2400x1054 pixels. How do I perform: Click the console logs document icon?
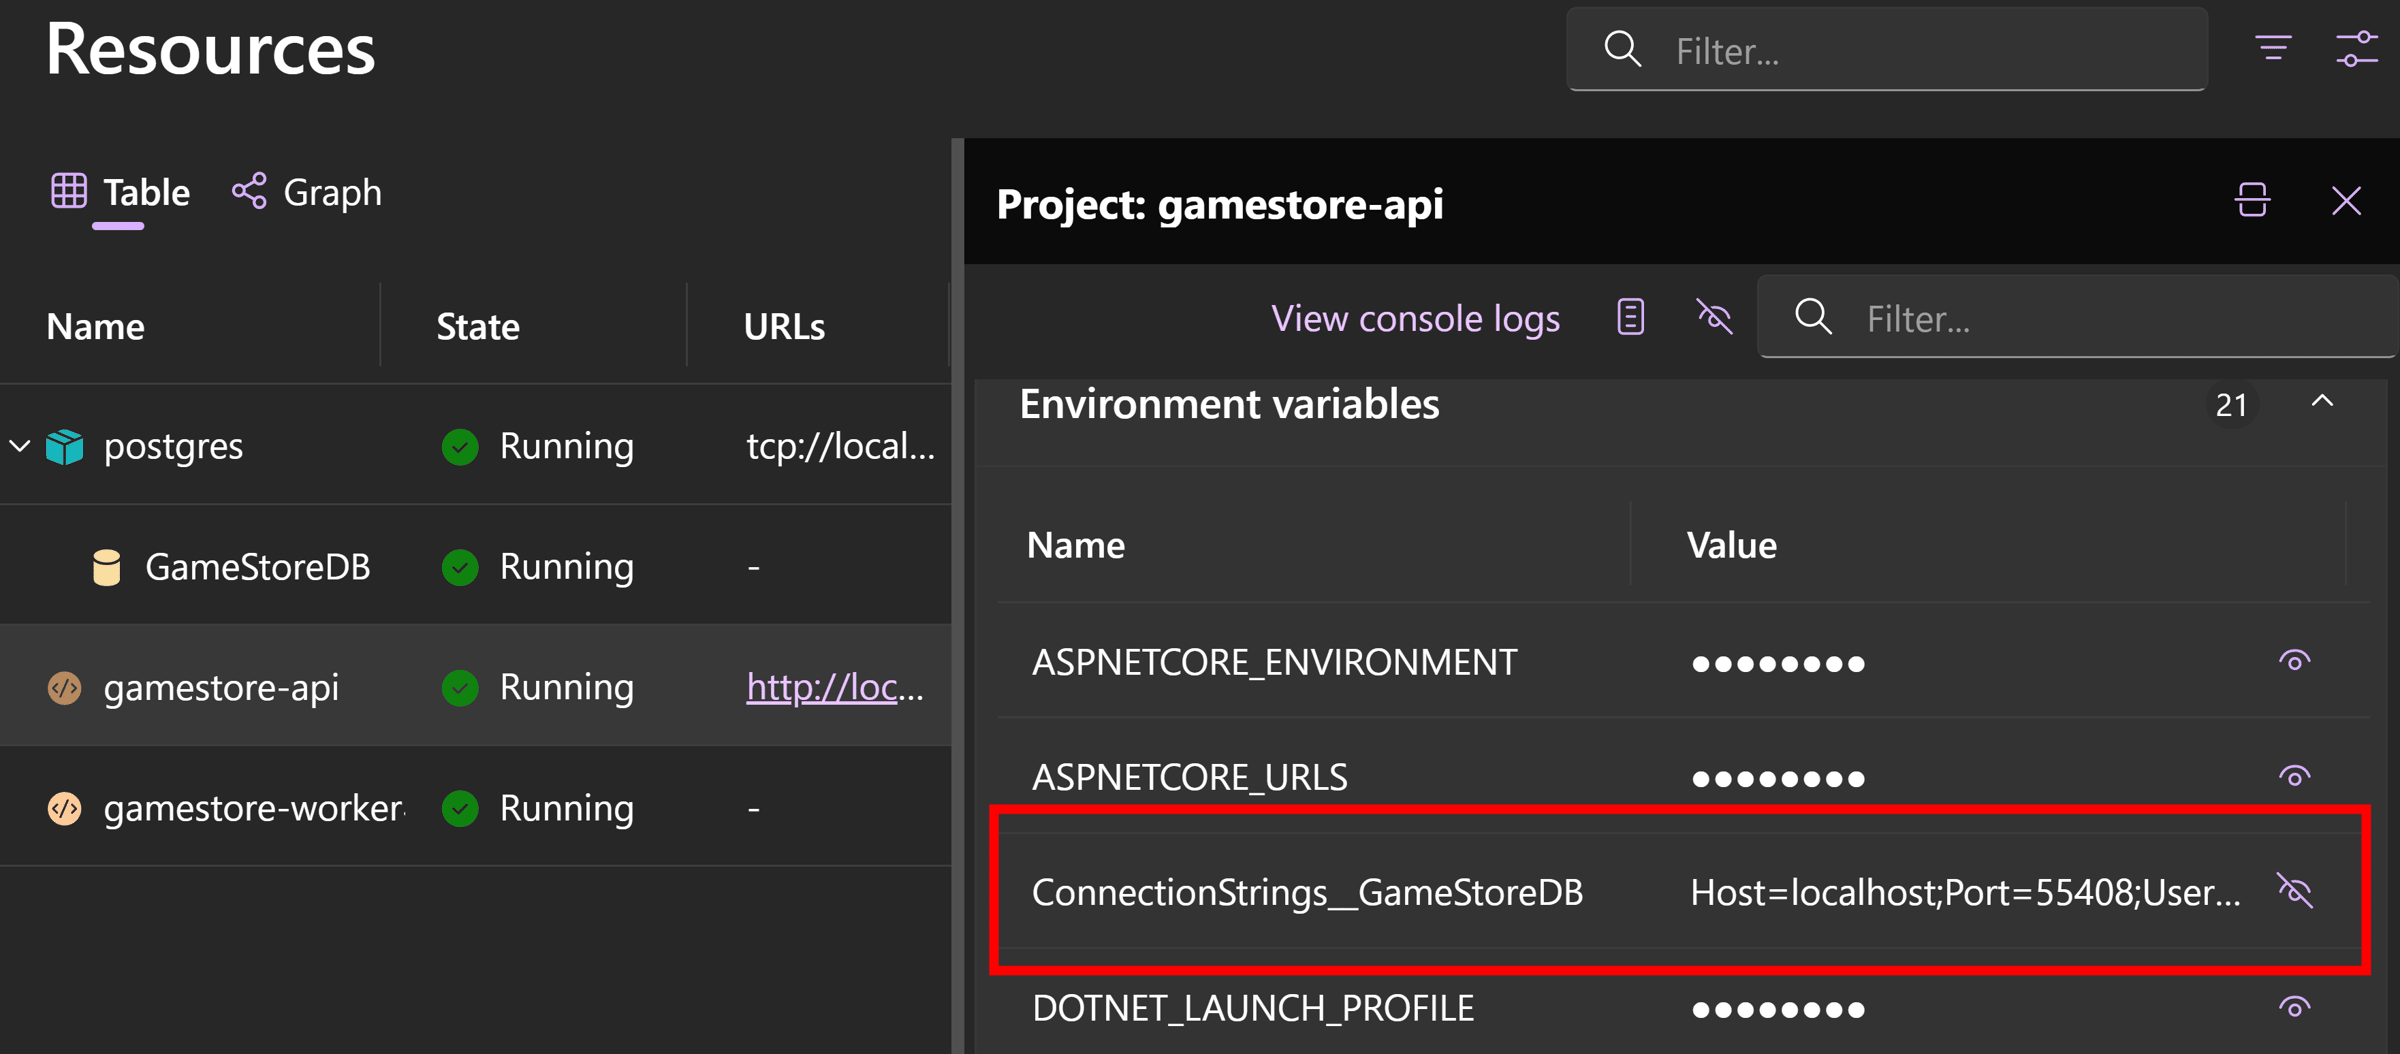point(1630,317)
